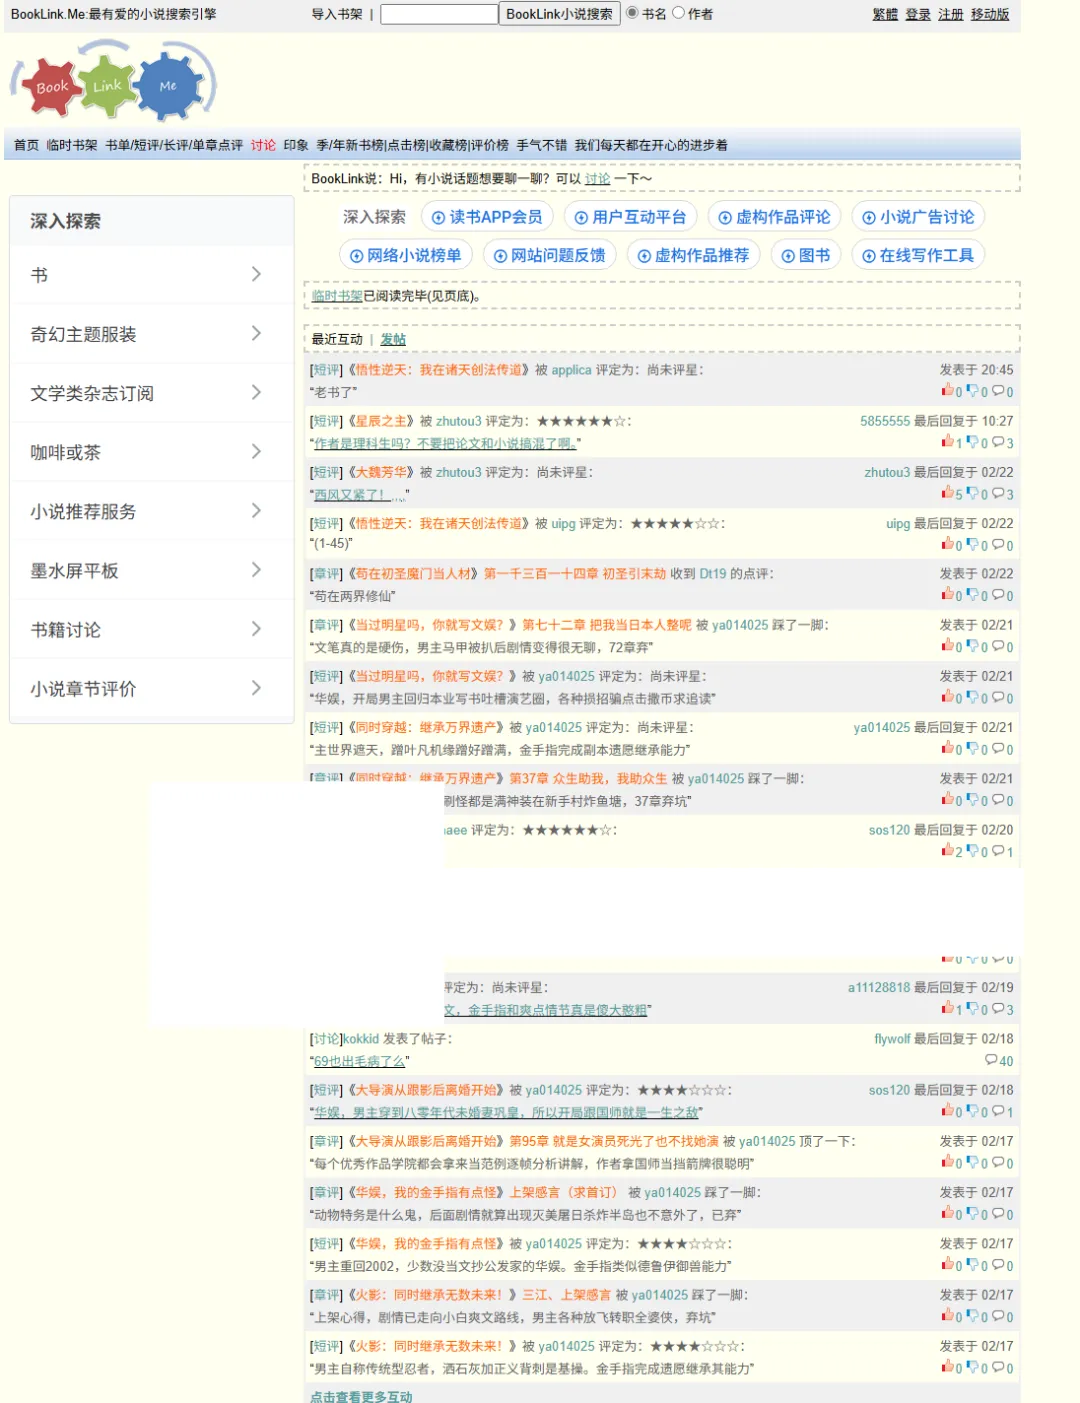
Task: Thumbs down the 星辰之主 short review
Action: pos(972,442)
